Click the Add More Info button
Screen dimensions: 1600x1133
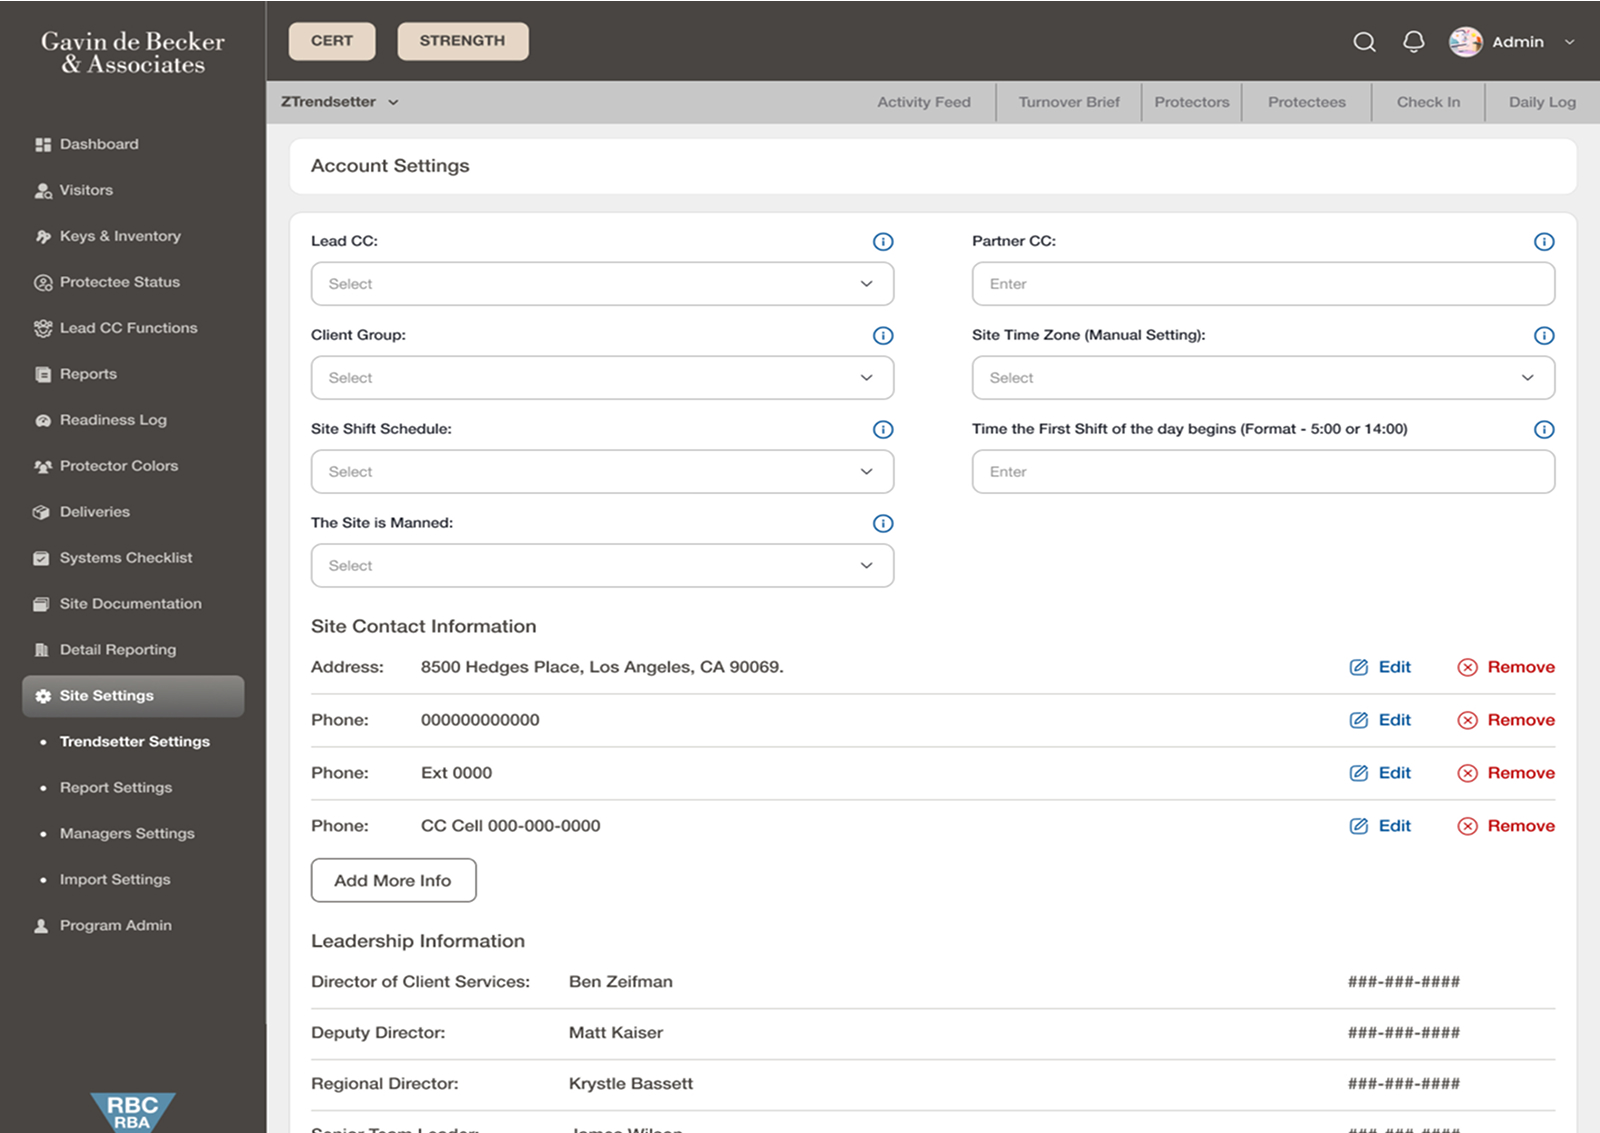tap(393, 881)
